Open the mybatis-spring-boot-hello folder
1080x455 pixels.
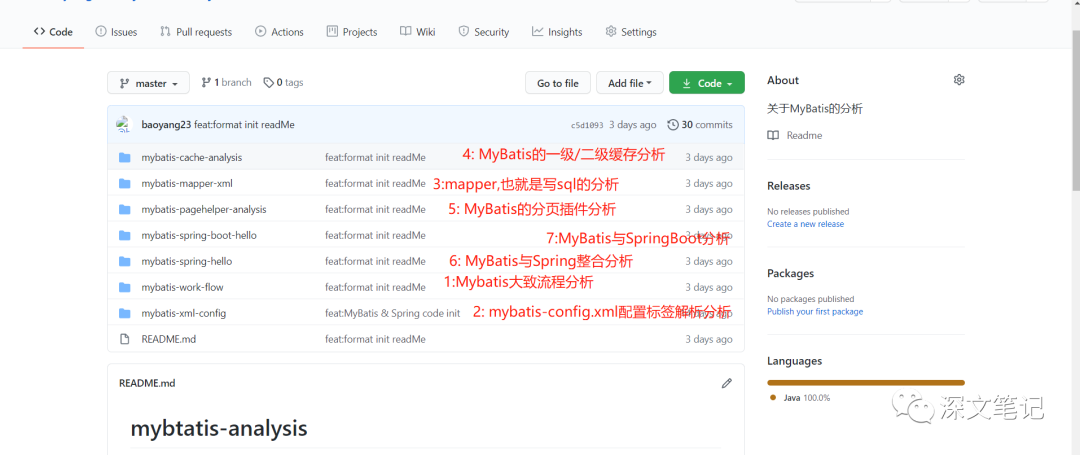pos(199,235)
